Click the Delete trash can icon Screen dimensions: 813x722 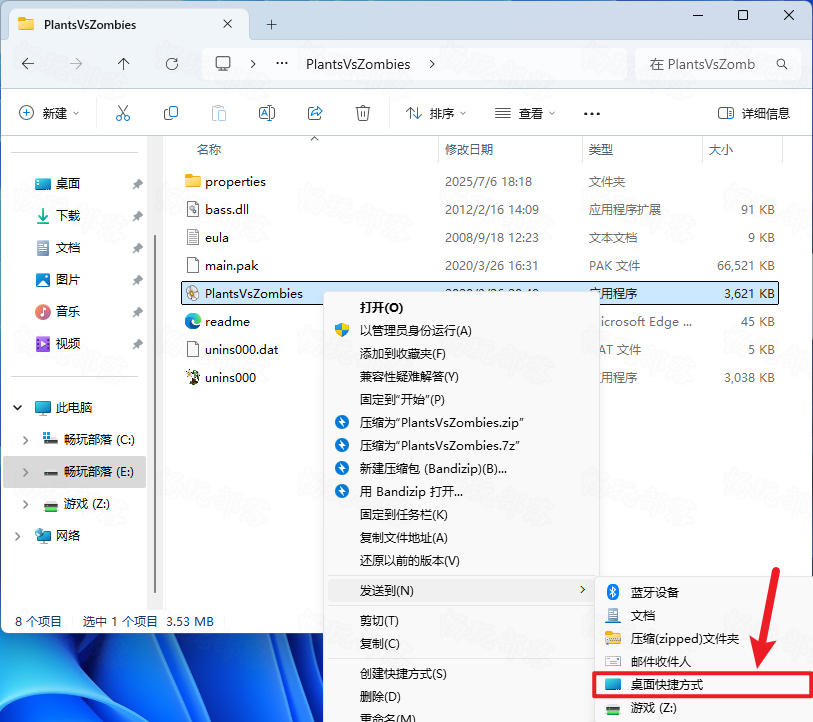pos(362,113)
